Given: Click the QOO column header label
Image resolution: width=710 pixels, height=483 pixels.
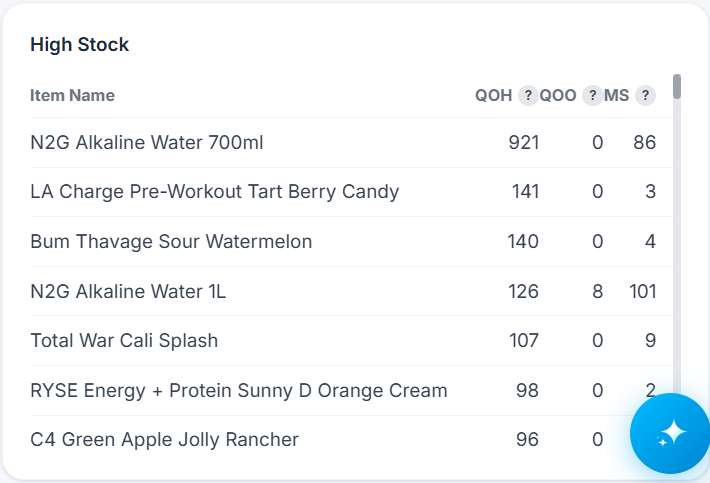Looking at the screenshot, I should (557, 96).
